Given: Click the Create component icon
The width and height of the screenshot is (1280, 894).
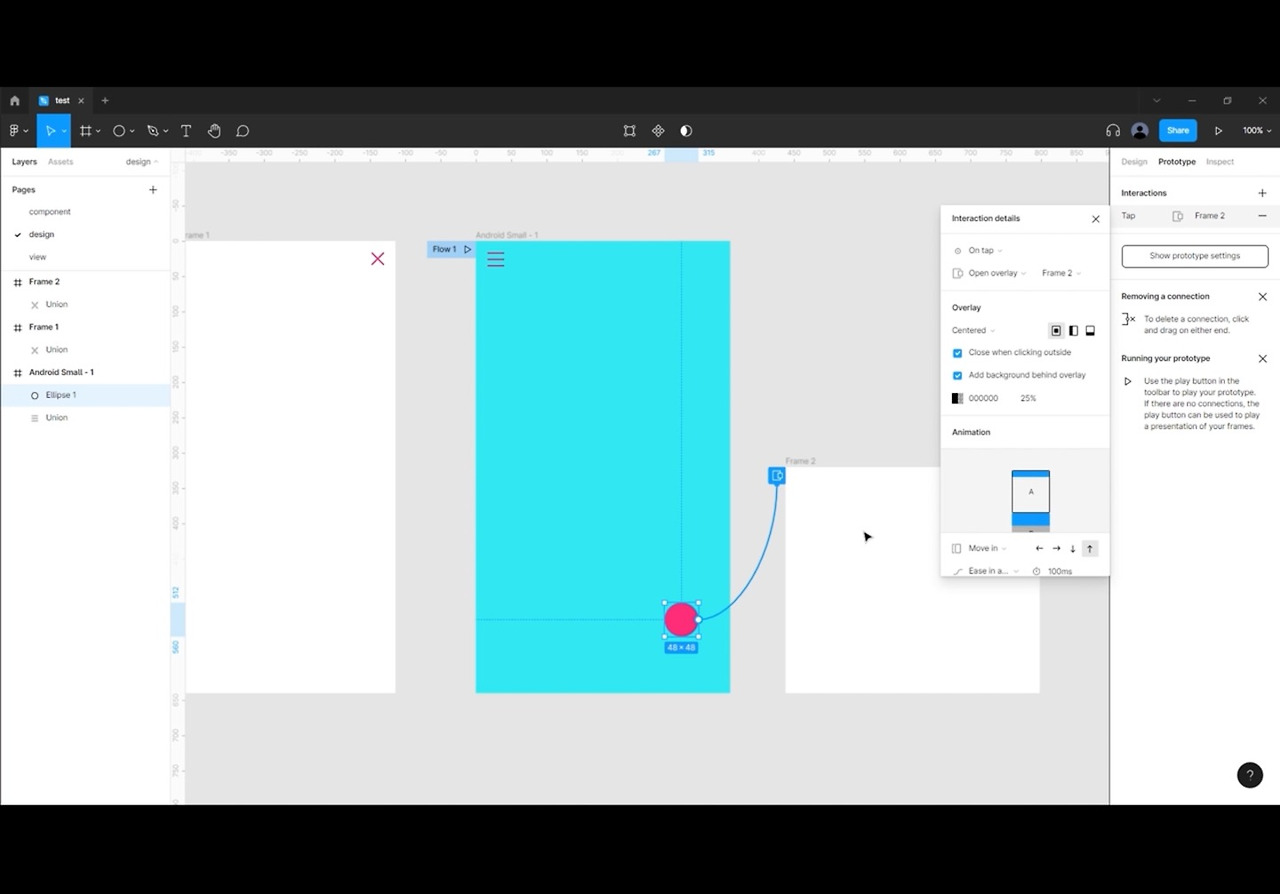Looking at the screenshot, I should [x=658, y=131].
